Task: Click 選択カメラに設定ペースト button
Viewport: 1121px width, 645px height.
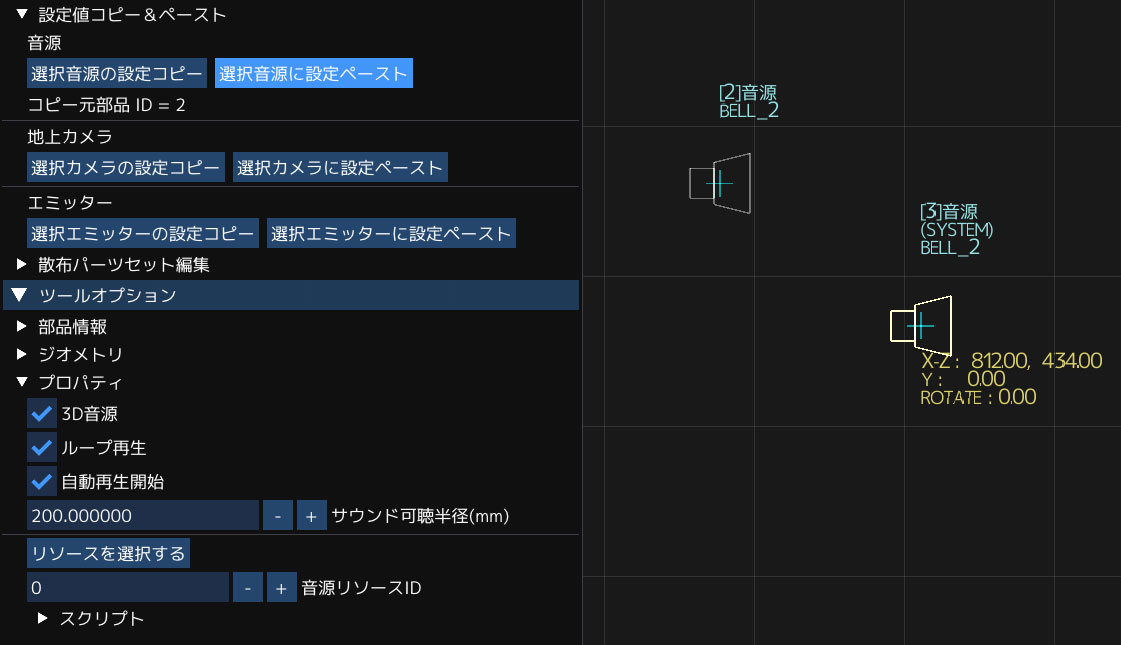Action: point(340,167)
